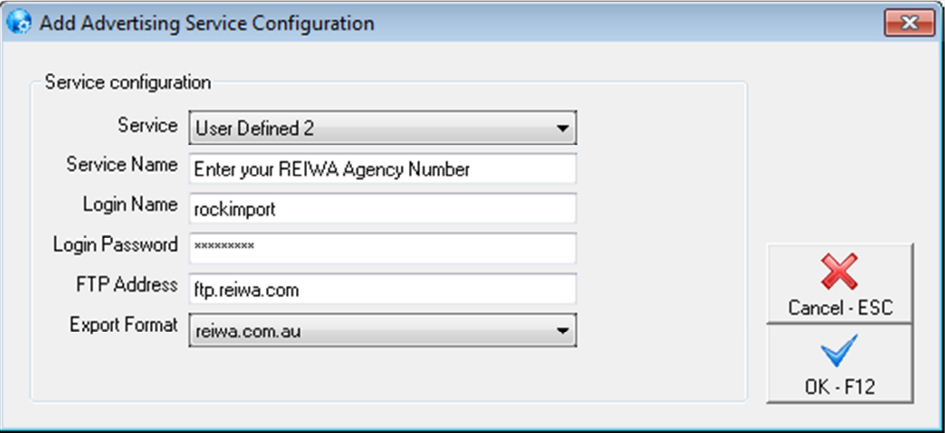The image size is (945, 433).
Task: Click the 'Service configuration' group box heading
Action: [x=128, y=81]
